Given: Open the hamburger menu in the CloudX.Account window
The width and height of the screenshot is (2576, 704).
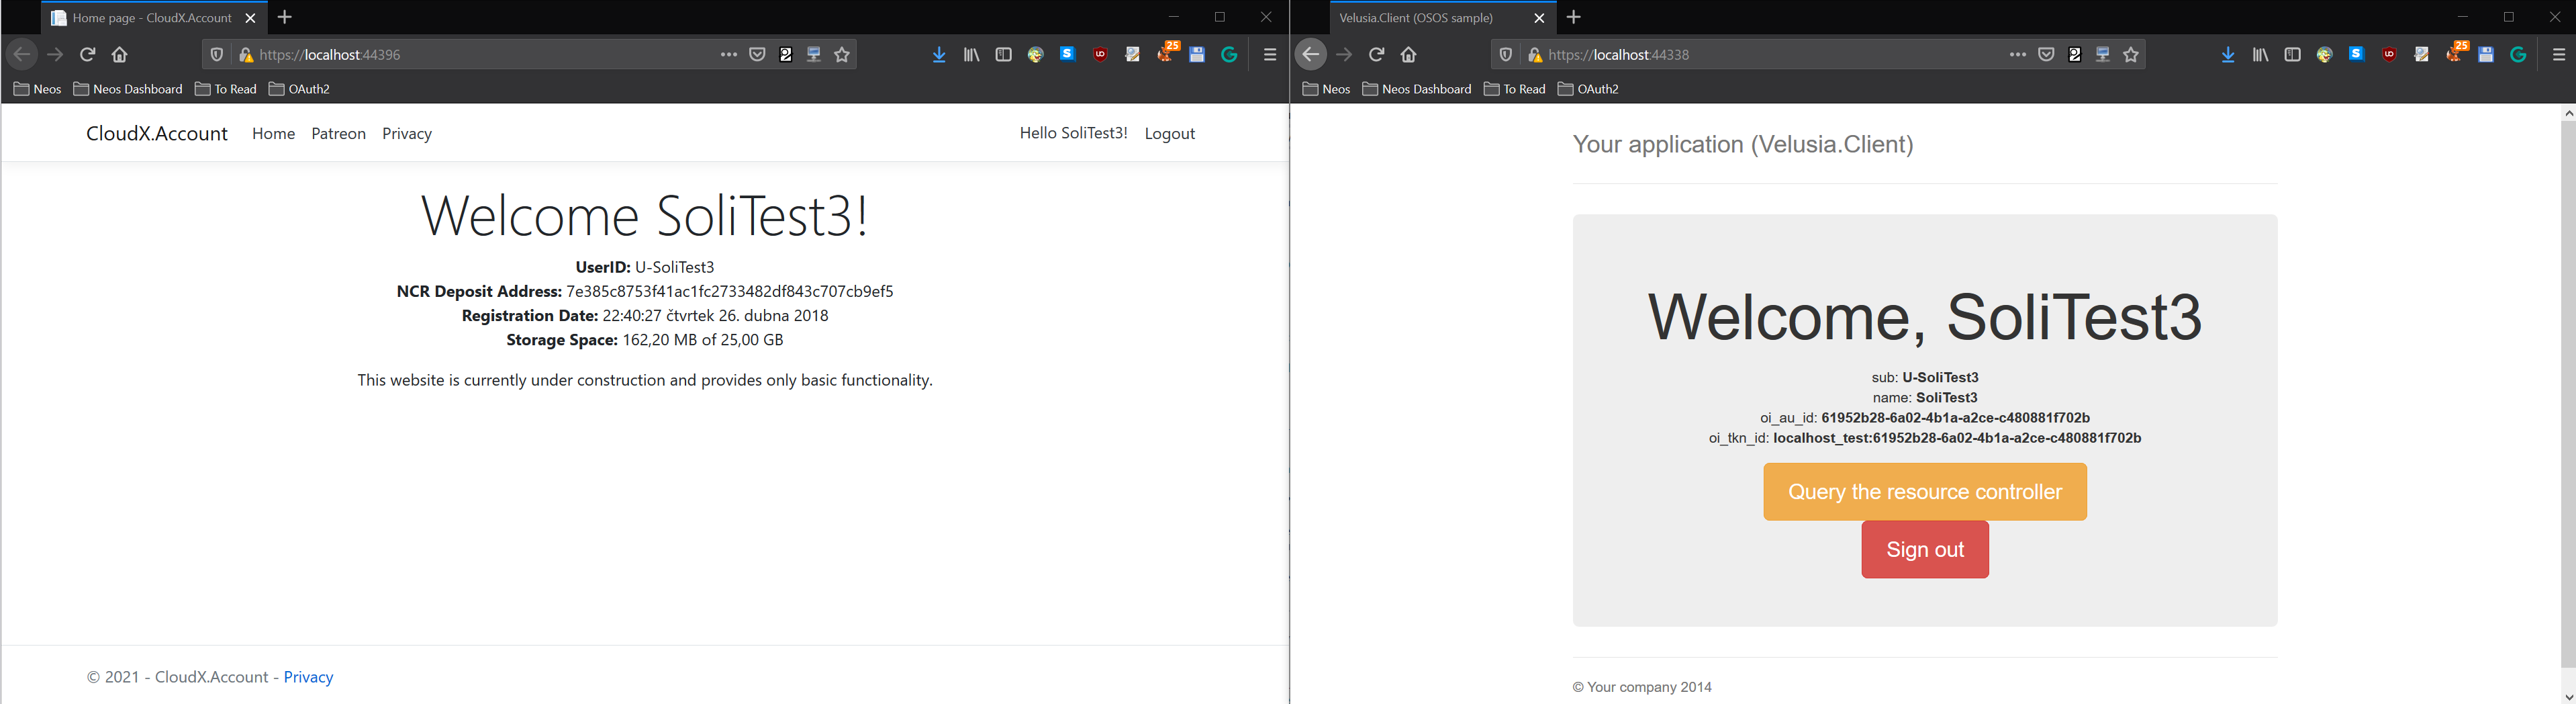Looking at the screenshot, I should coord(1270,55).
